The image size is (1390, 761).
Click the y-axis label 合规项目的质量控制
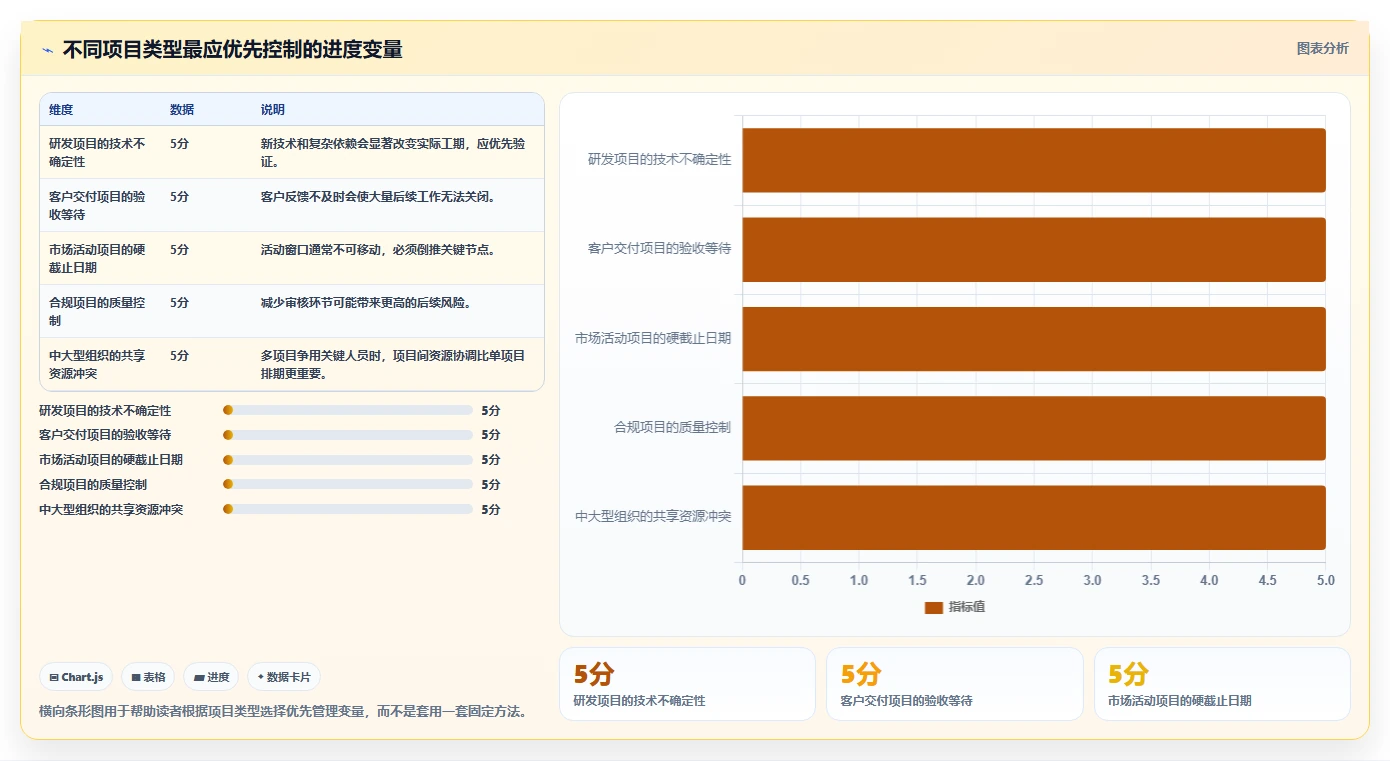pos(672,428)
